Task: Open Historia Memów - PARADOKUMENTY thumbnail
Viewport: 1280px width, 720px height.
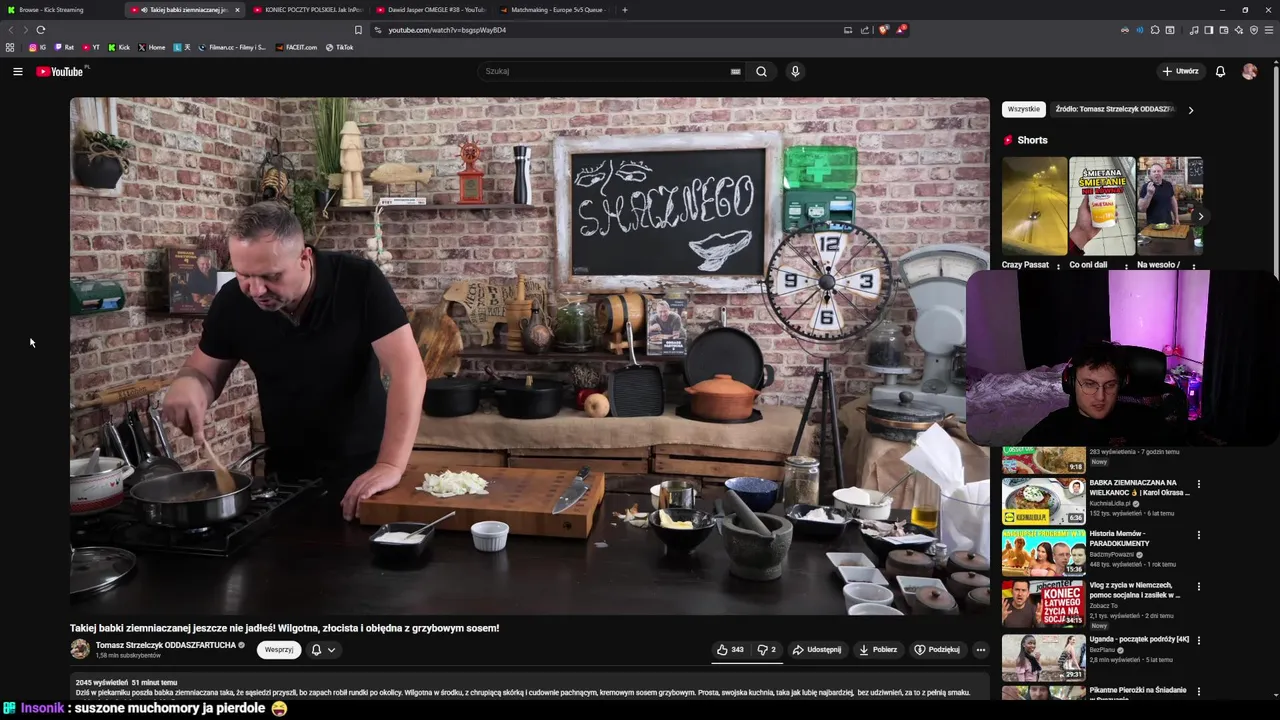Action: (1043, 552)
